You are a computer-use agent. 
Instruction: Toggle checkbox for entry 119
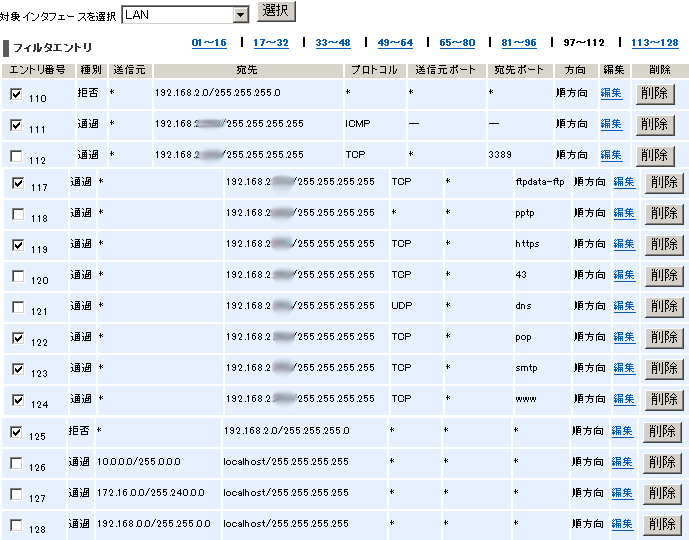18,244
